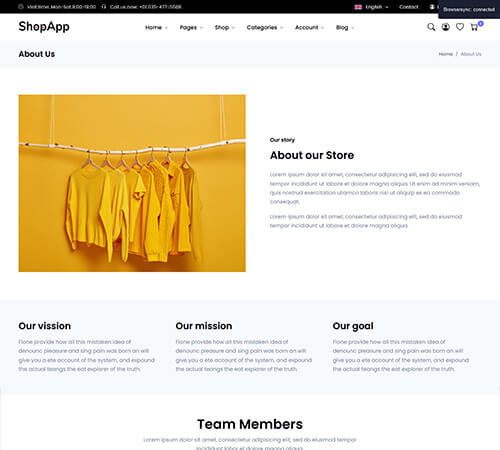
Task: Click the user account profile icon
Action: (445, 27)
